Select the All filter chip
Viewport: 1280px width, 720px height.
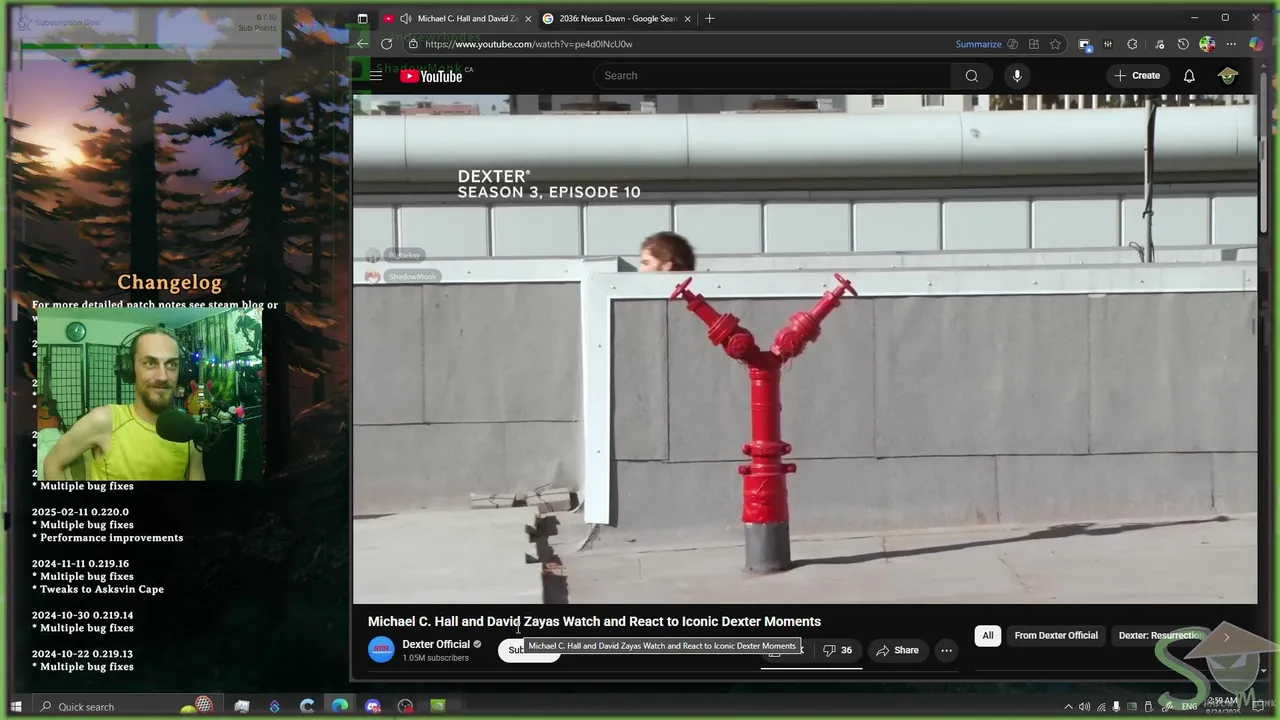[987, 635]
